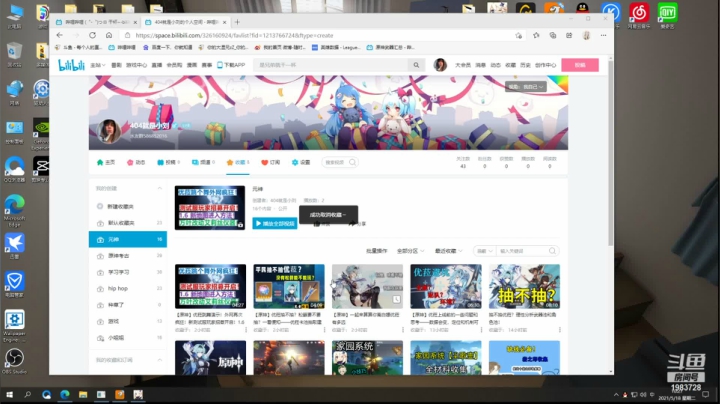The width and height of the screenshot is (720, 404).
Task: Switch to the 主页 tab
Action: (x=106, y=163)
